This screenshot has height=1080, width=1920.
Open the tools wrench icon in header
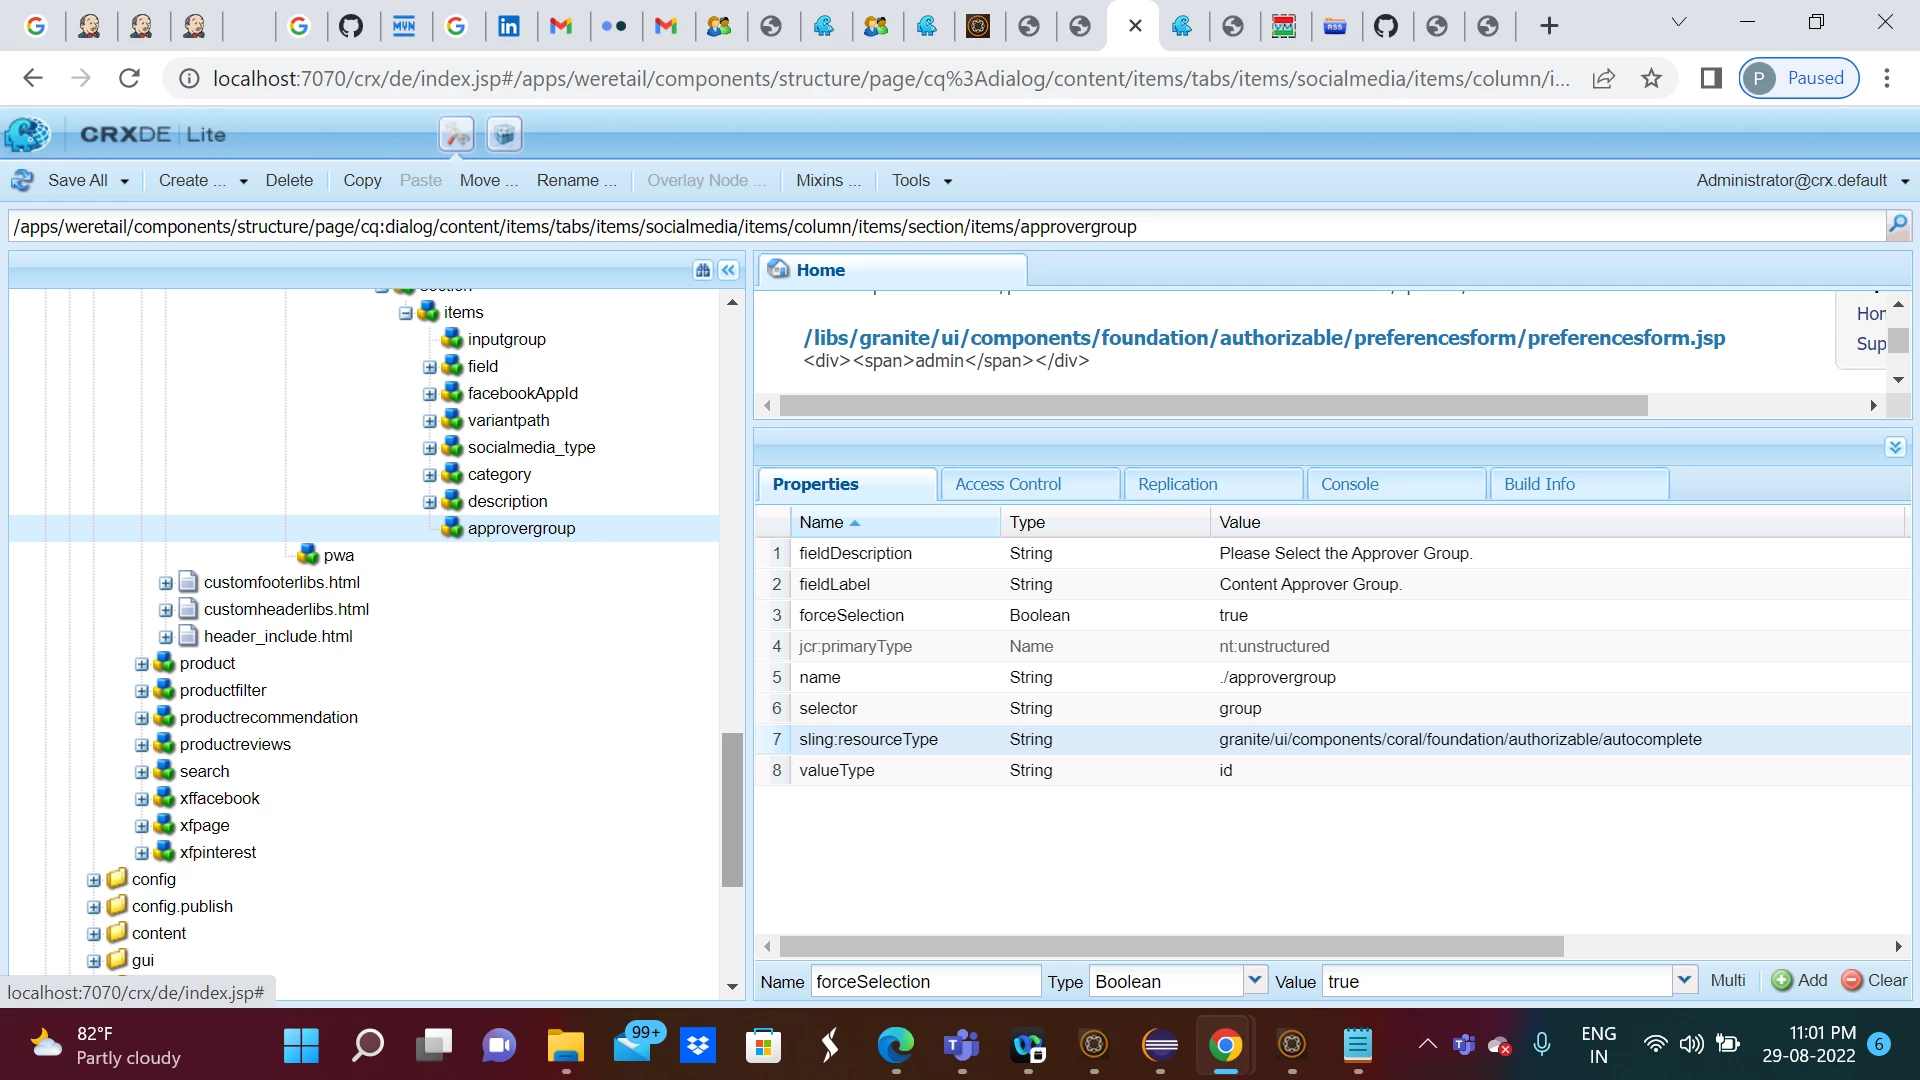pyautogui.click(x=457, y=134)
